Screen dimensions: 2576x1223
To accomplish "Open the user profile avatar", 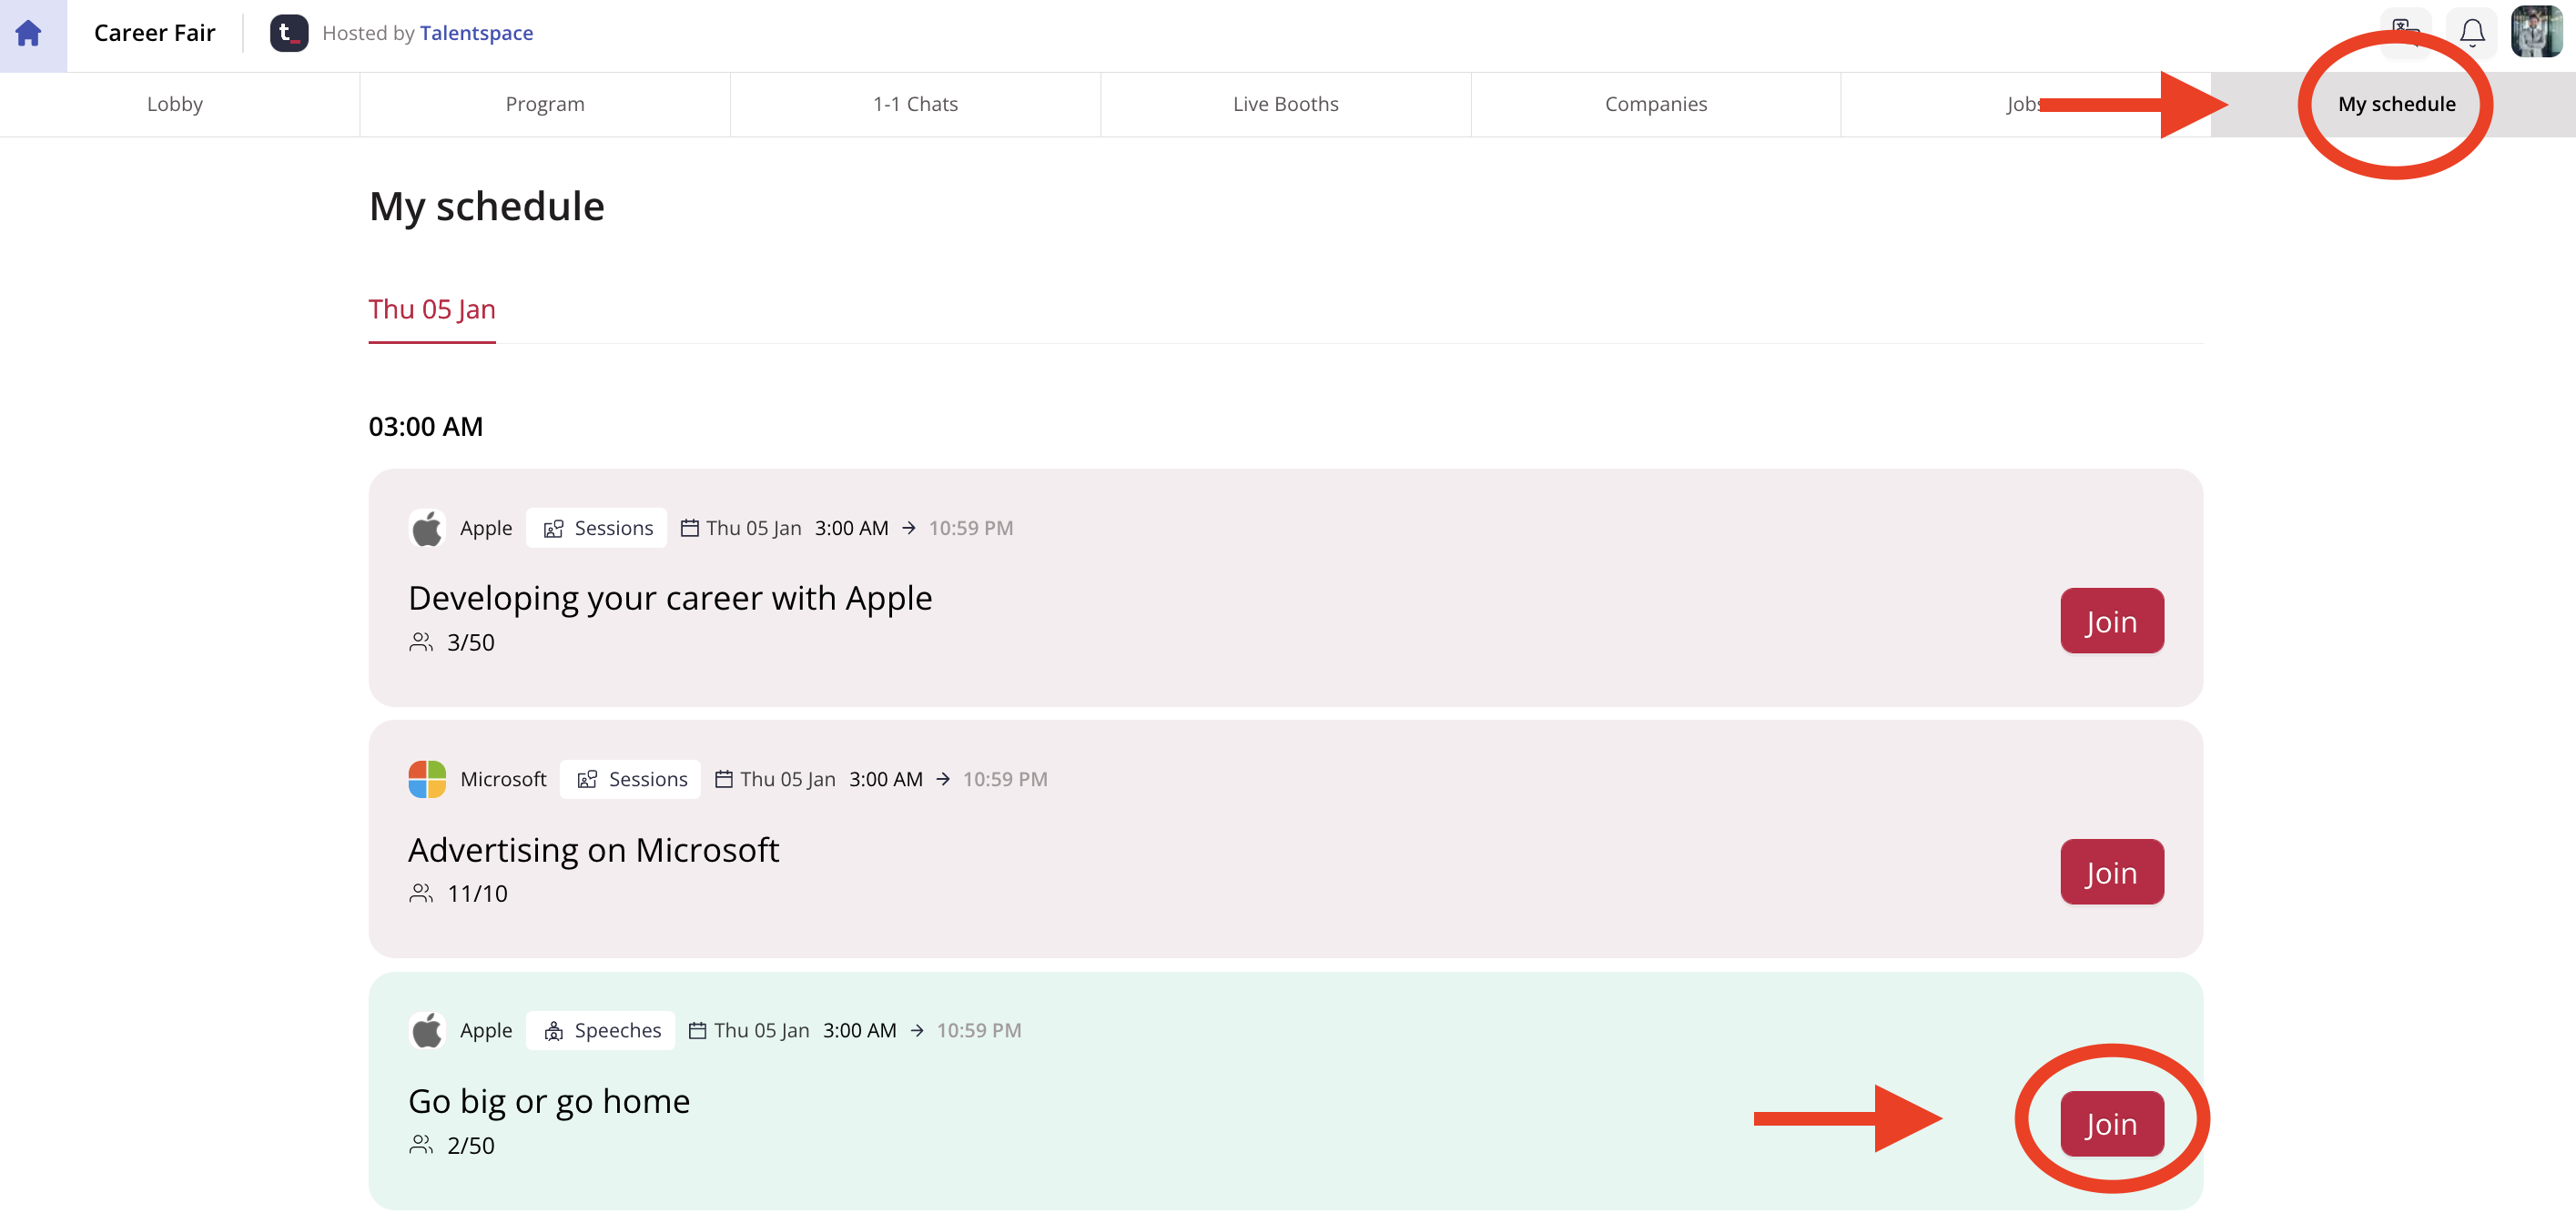I will click(2537, 32).
